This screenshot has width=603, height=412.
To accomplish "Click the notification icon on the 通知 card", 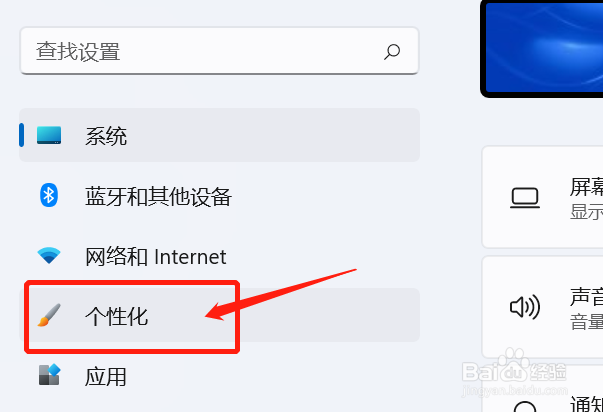I will pos(525,407).
